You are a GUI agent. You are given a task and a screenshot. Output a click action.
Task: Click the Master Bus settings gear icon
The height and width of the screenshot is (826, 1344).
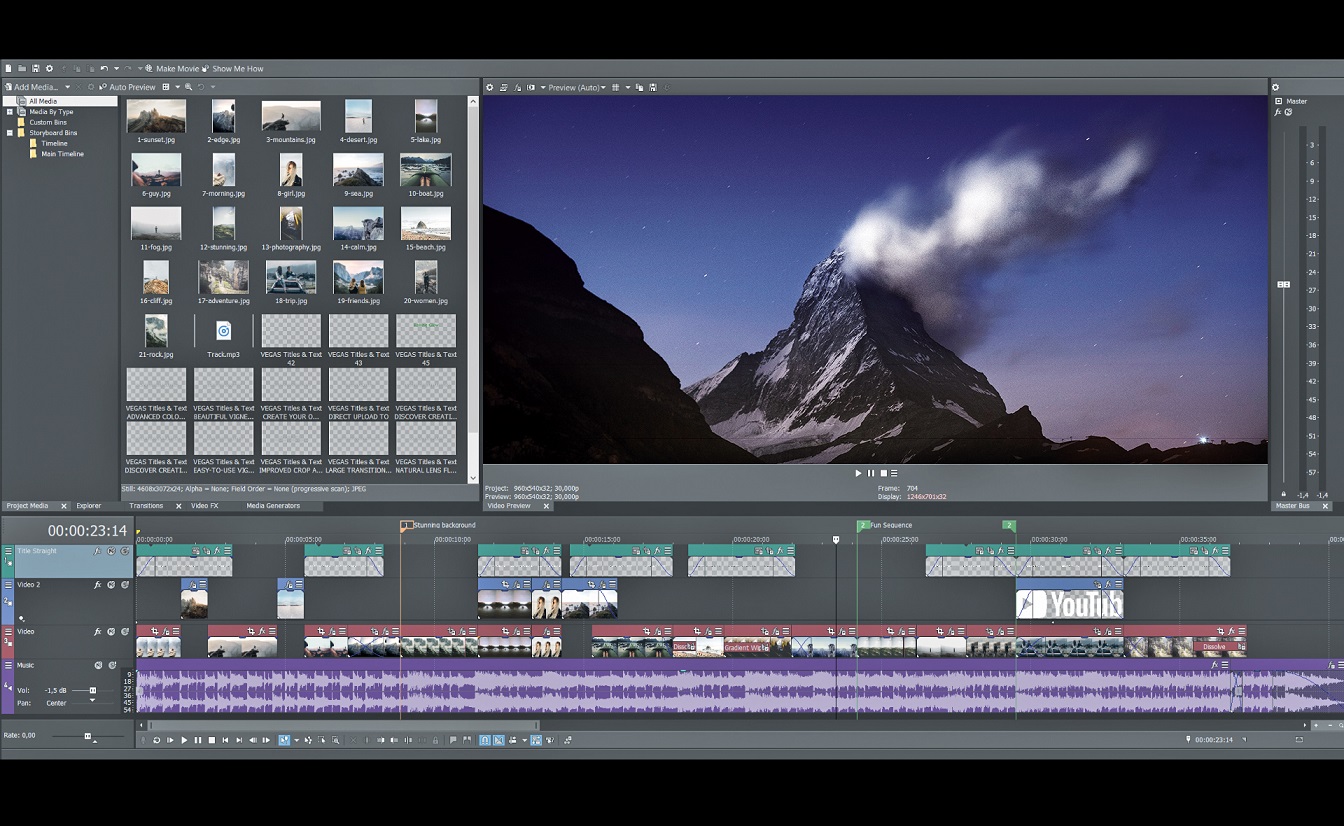[1275, 87]
